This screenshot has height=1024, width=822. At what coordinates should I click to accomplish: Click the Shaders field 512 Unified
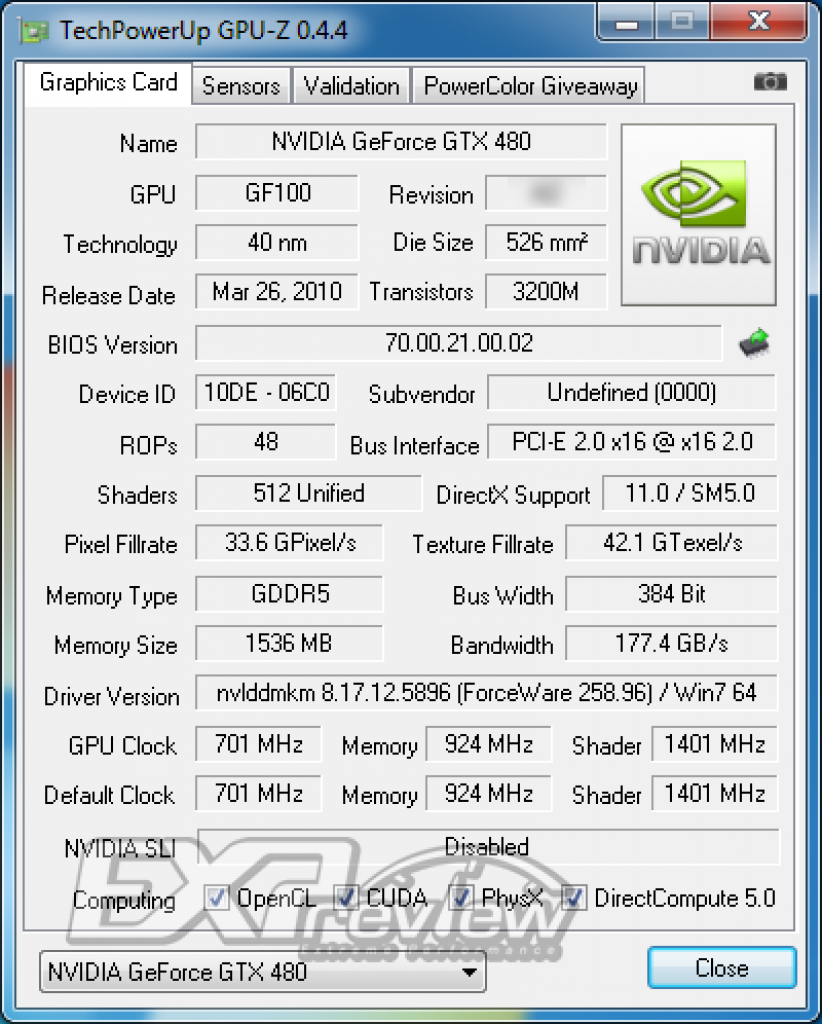coord(309,493)
